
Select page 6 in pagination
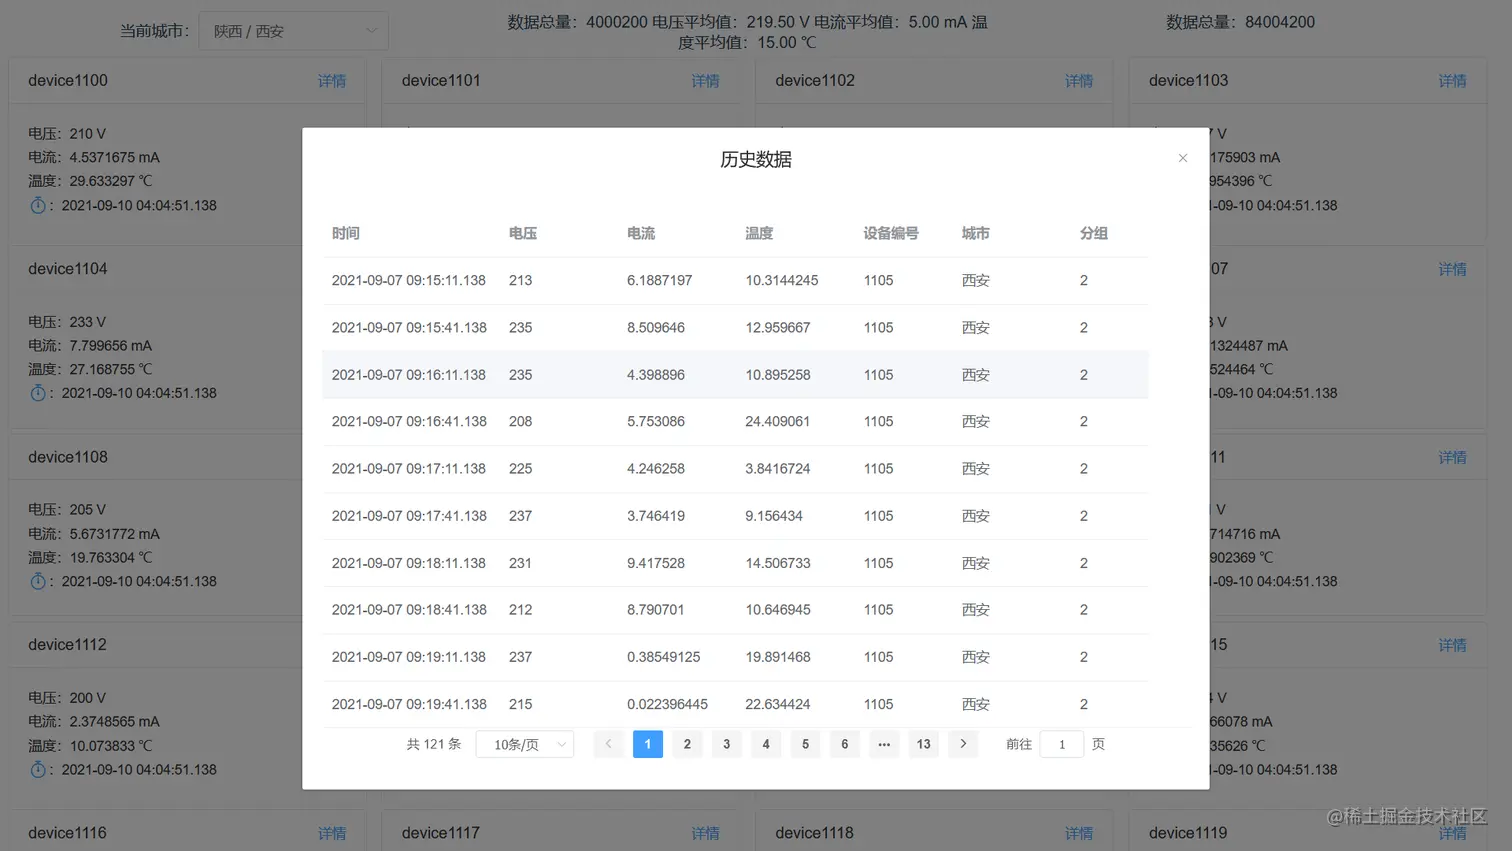click(x=845, y=744)
